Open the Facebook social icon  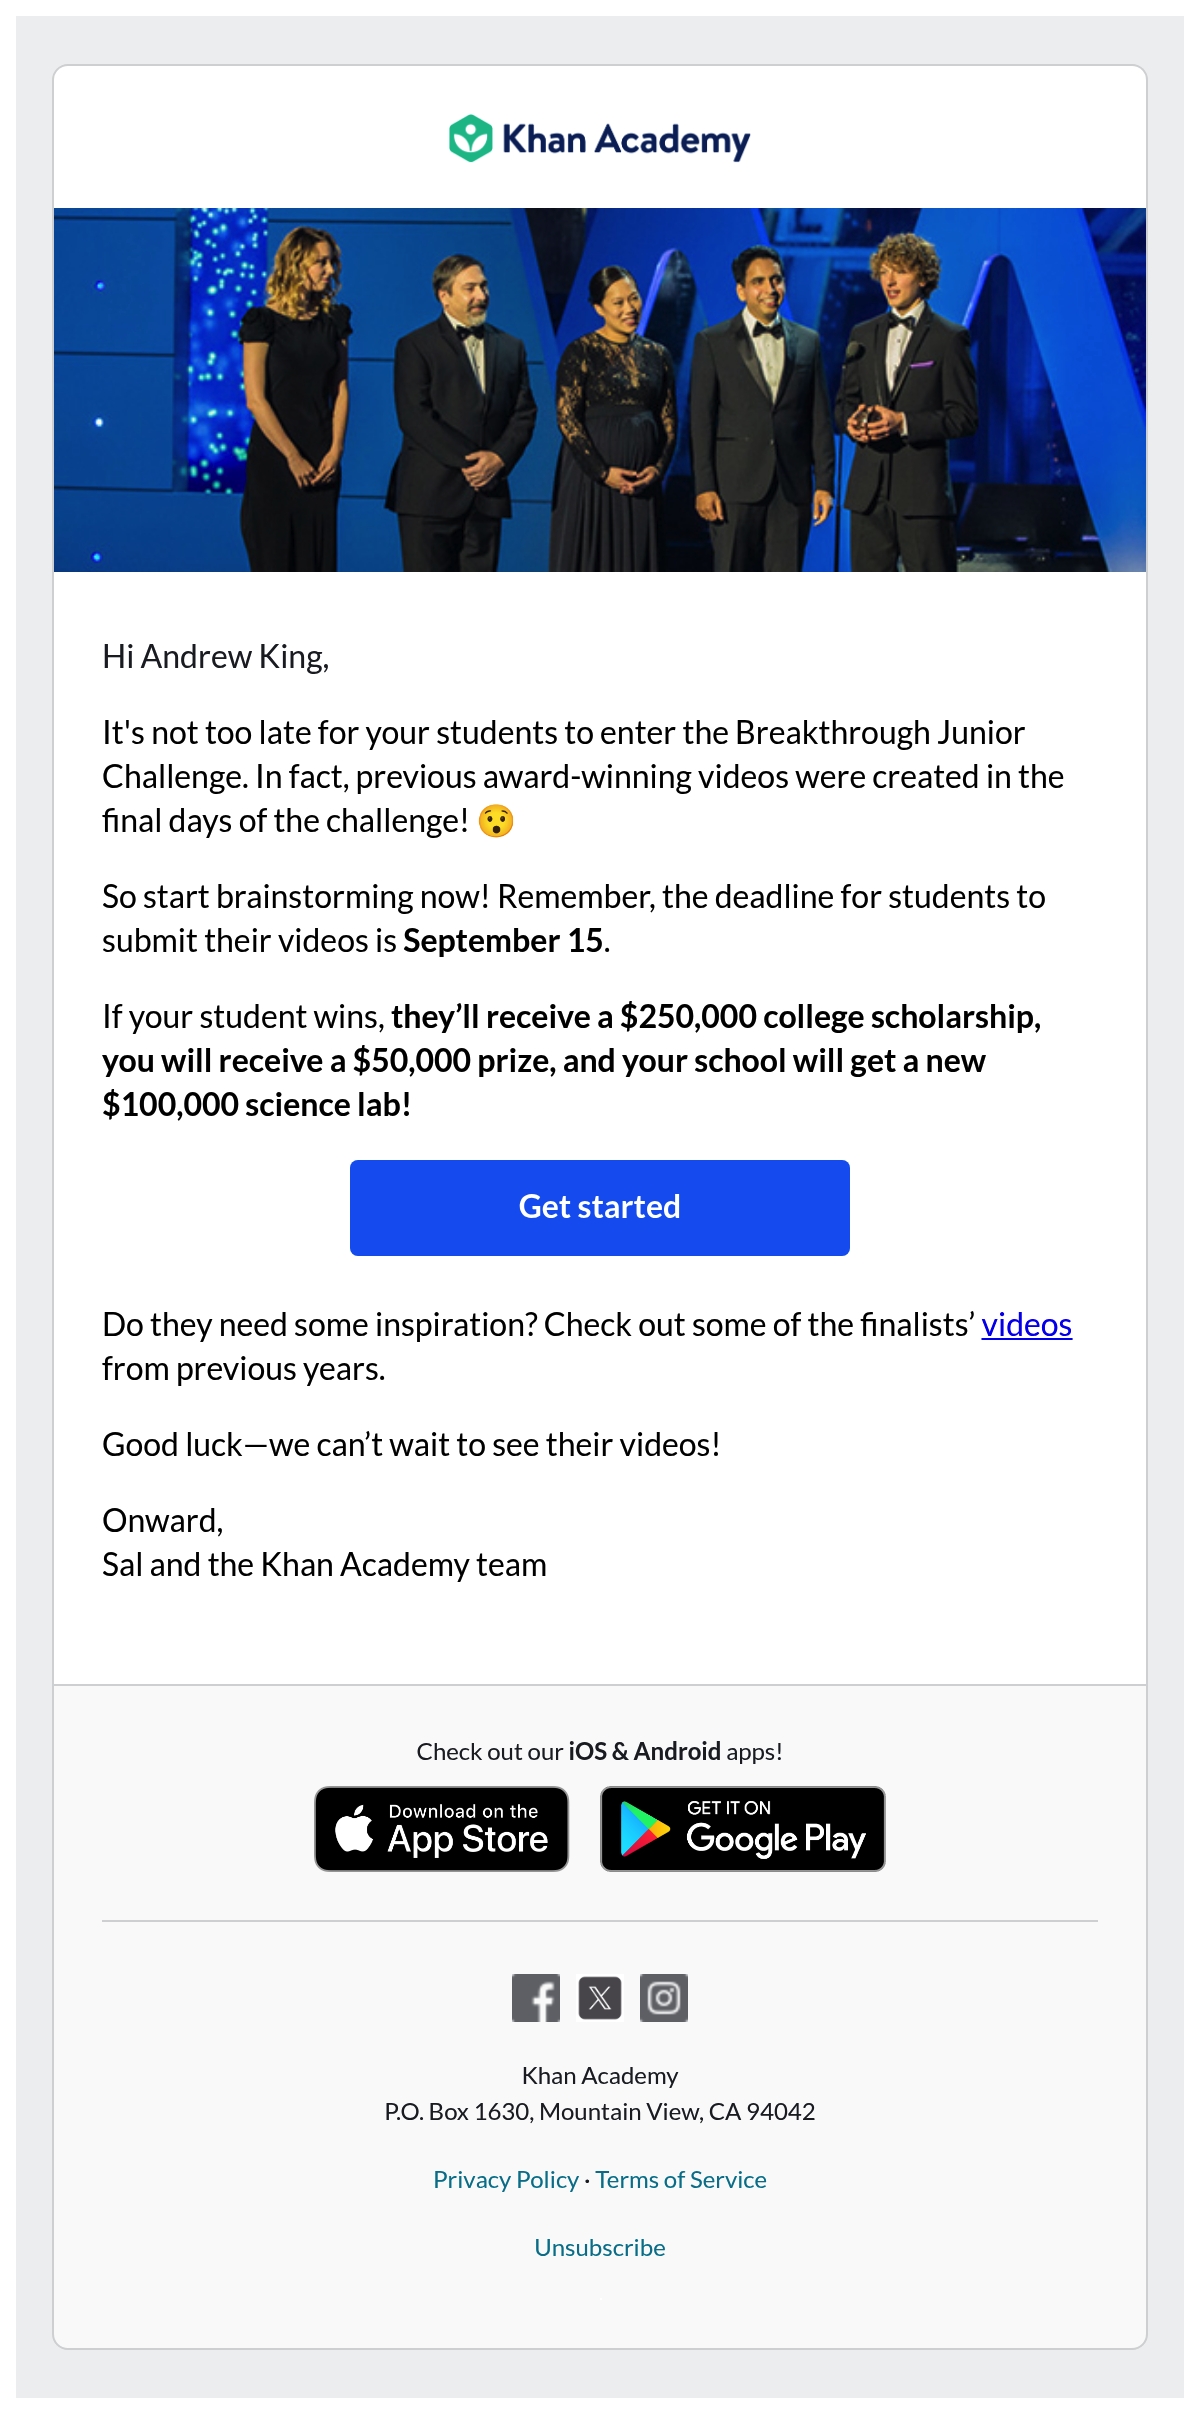[536, 1998]
